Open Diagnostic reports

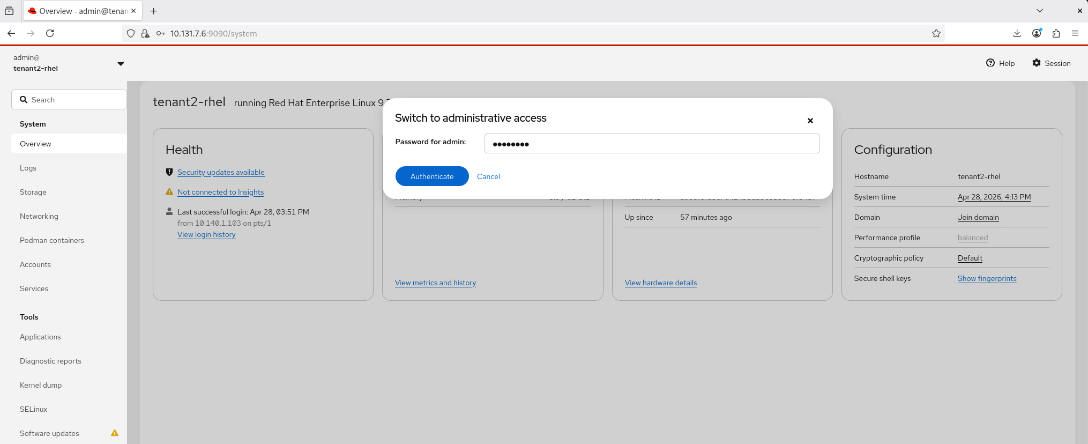click(50, 361)
